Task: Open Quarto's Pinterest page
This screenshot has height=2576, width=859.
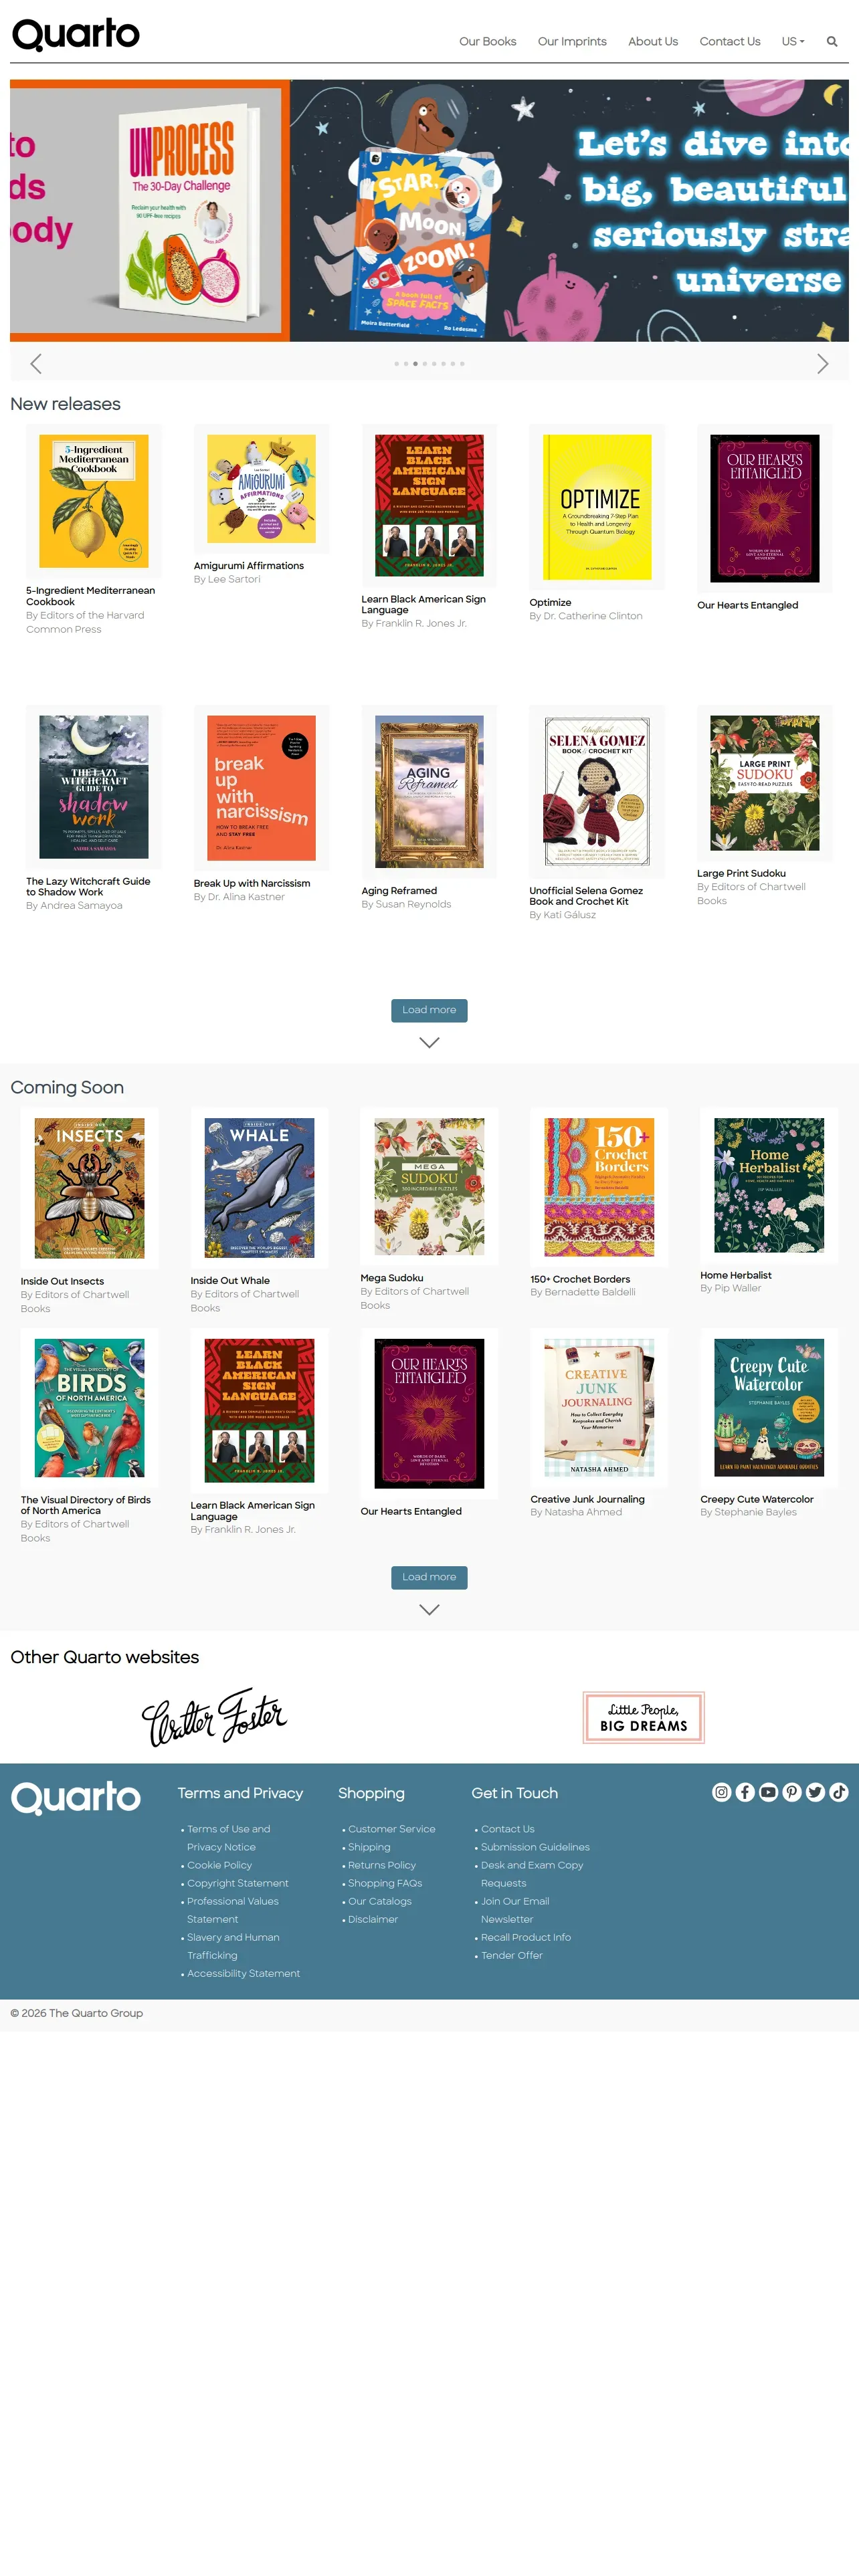Action: (x=792, y=1792)
